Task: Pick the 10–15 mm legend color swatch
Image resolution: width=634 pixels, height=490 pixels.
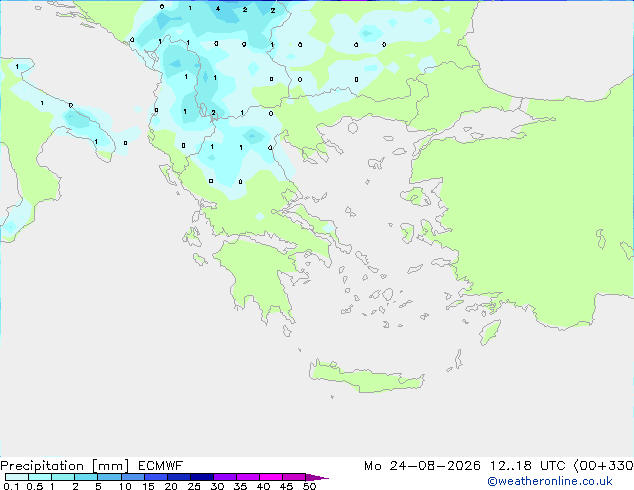Action: [x=132, y=477]
